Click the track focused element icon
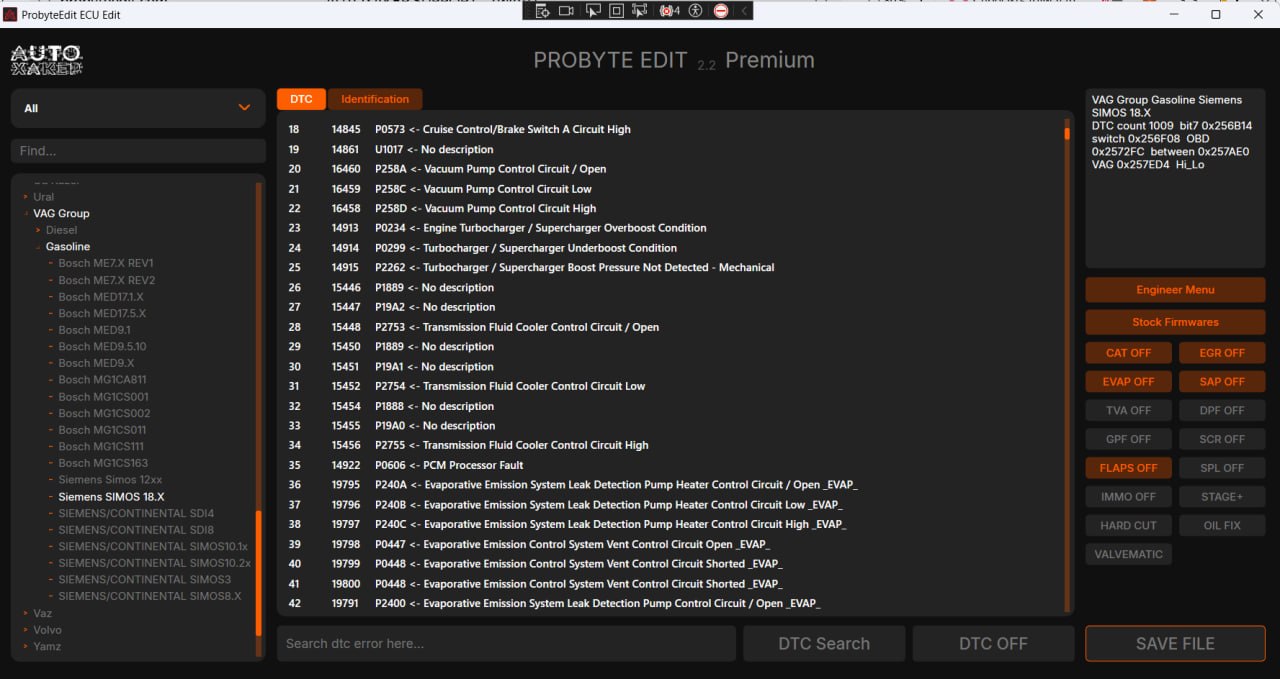 (x=640, y=11)
